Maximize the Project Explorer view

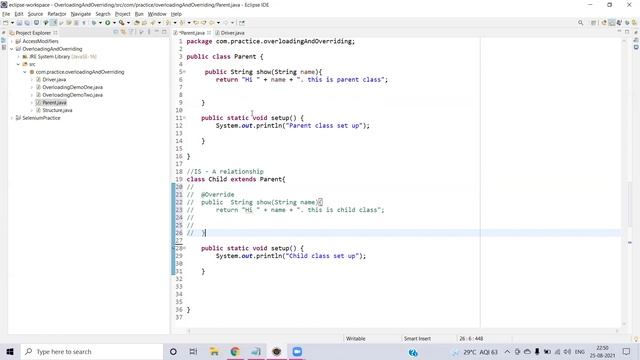pos(164,32)
